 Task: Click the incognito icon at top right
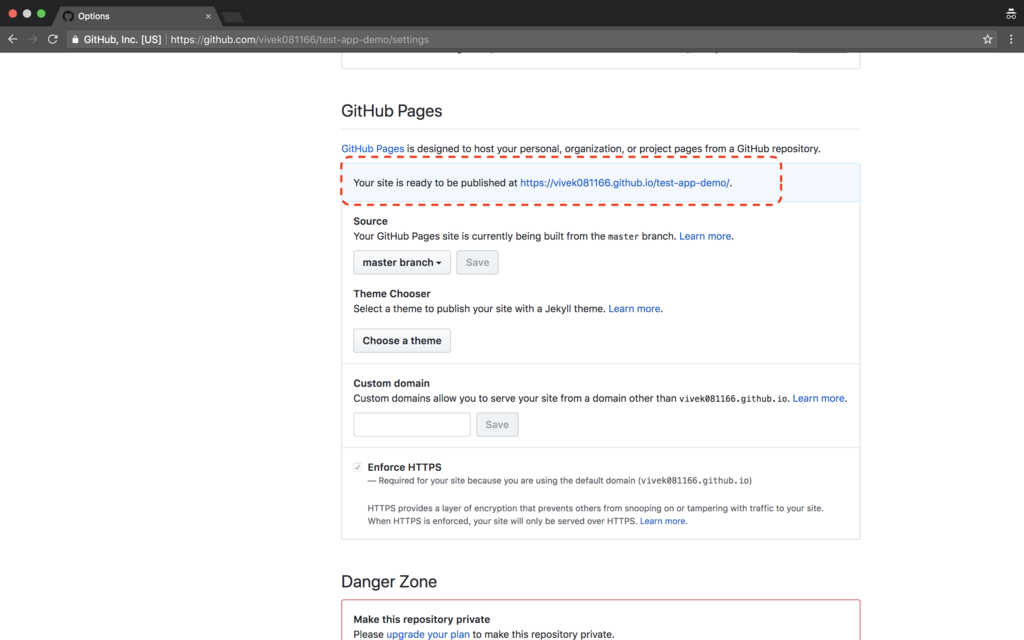(x=1011, y=14)
